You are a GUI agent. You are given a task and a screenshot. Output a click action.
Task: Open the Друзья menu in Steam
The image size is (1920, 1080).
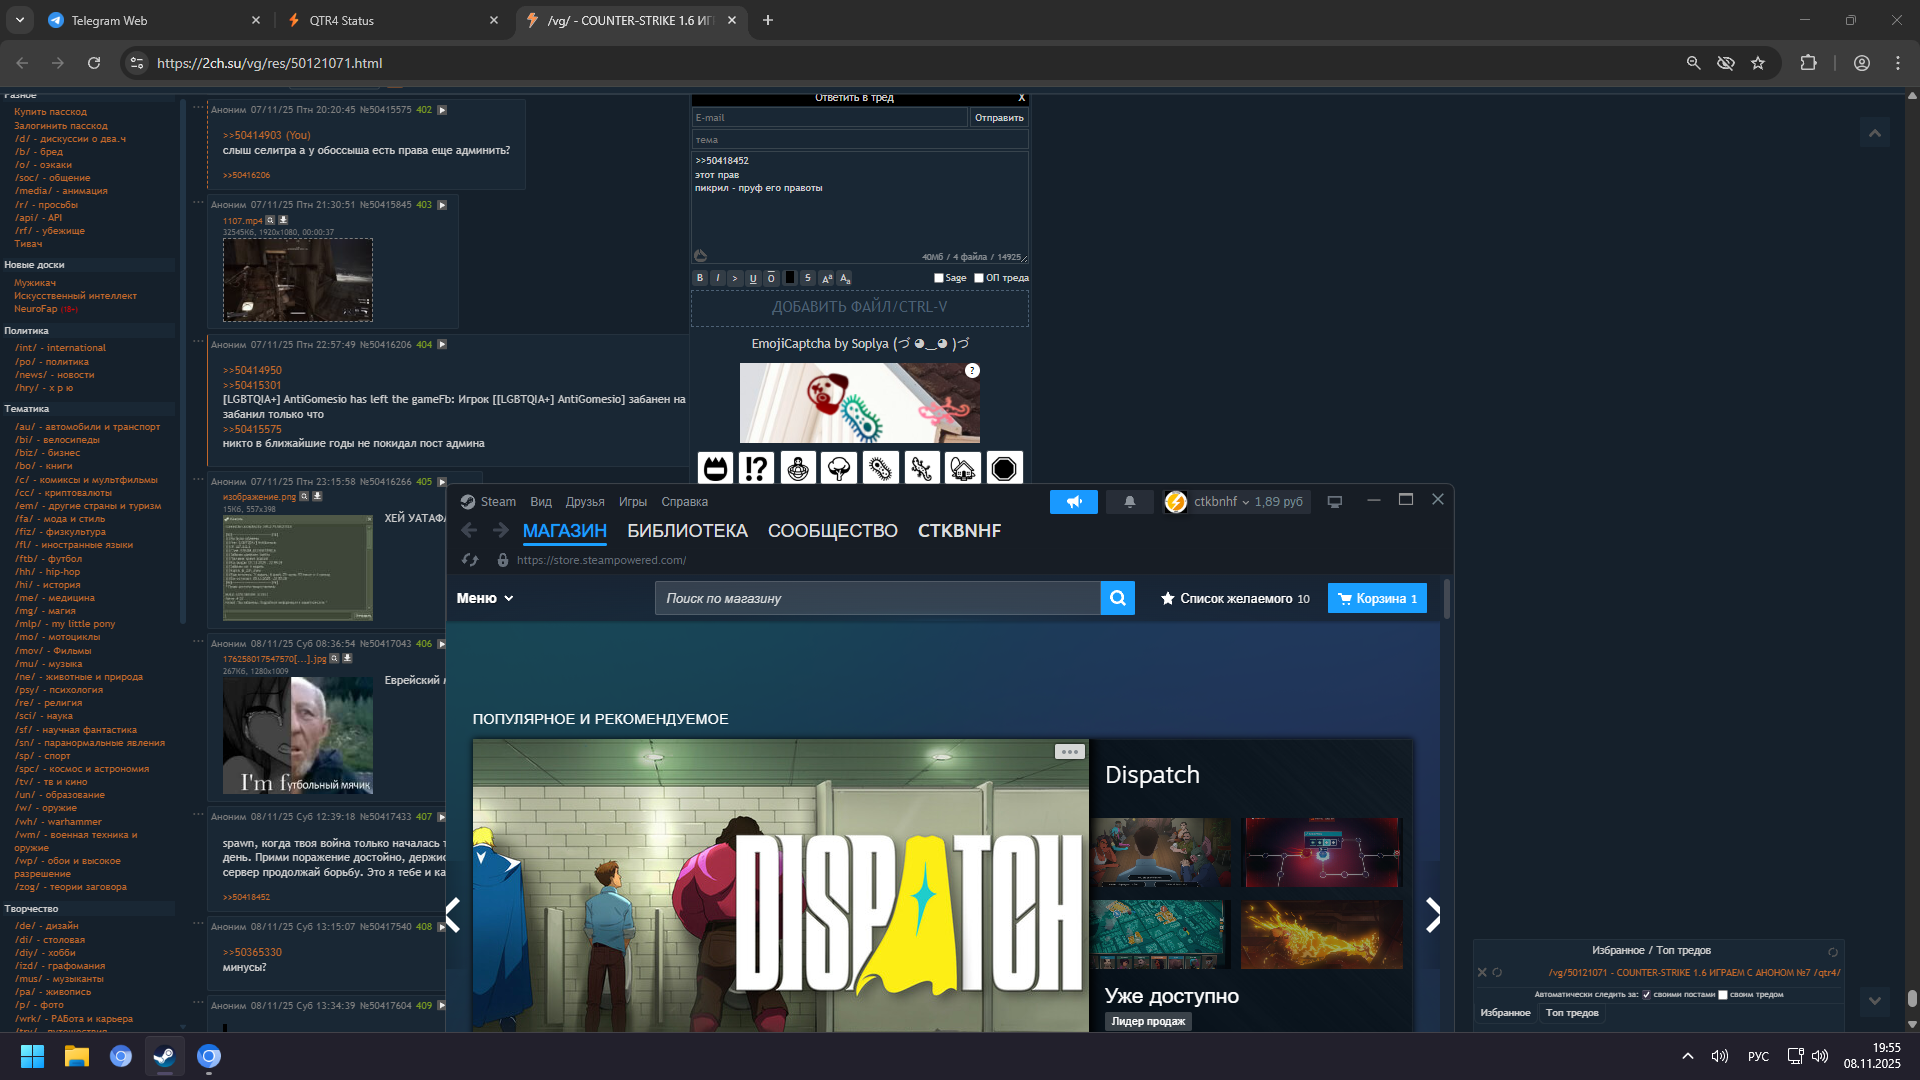coord(584,502)
